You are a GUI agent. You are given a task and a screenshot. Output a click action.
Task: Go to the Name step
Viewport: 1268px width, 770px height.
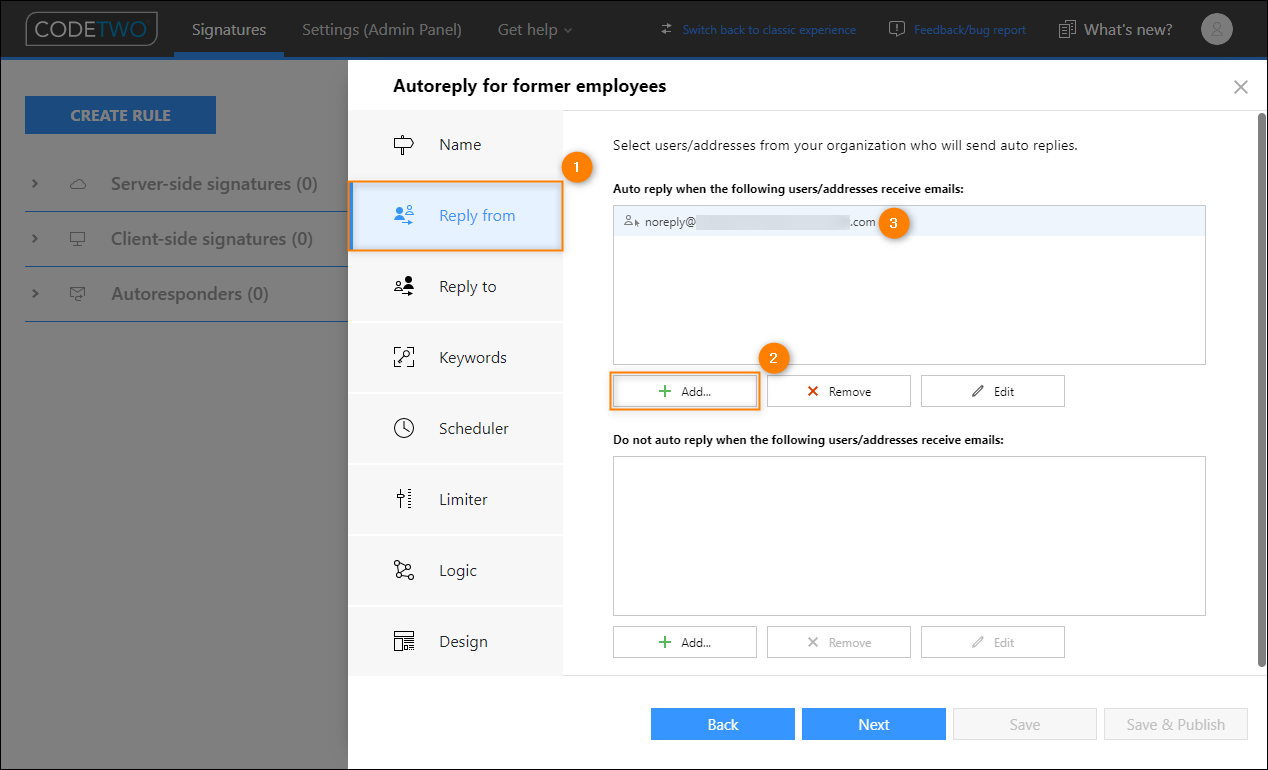[455, 145]
